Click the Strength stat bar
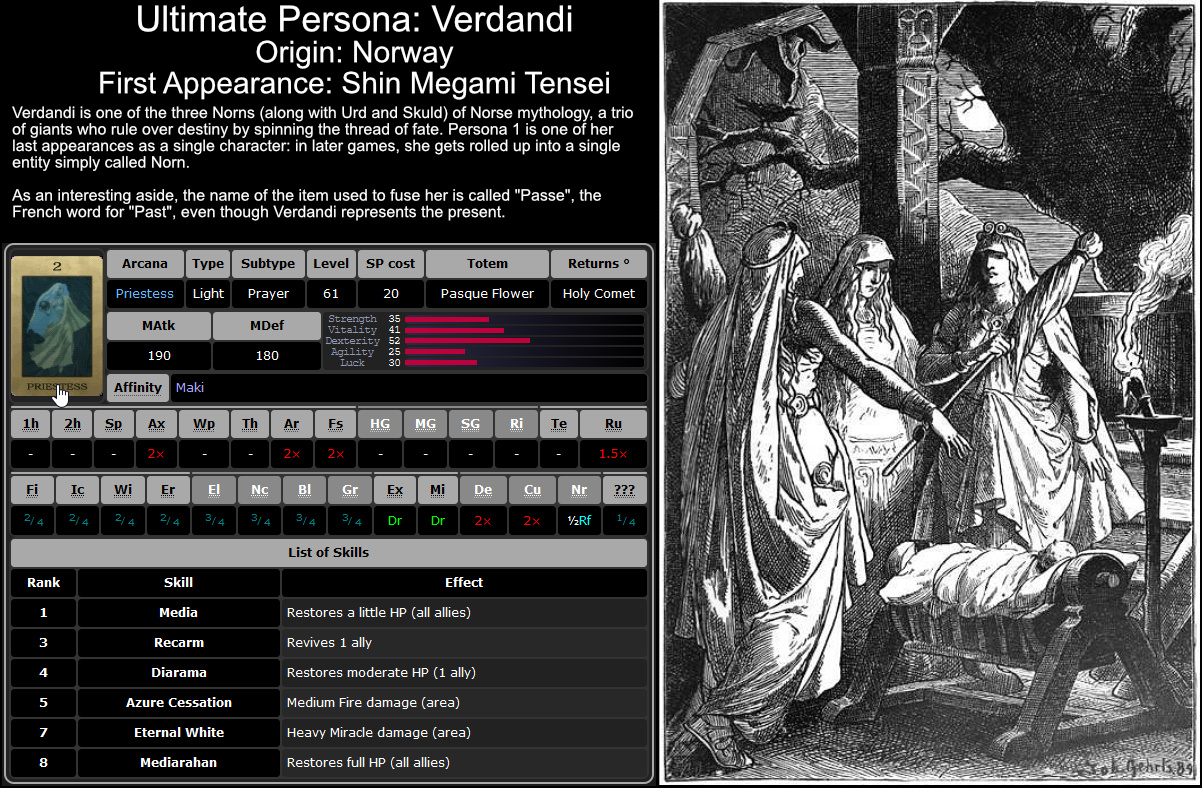 point(524,319)
